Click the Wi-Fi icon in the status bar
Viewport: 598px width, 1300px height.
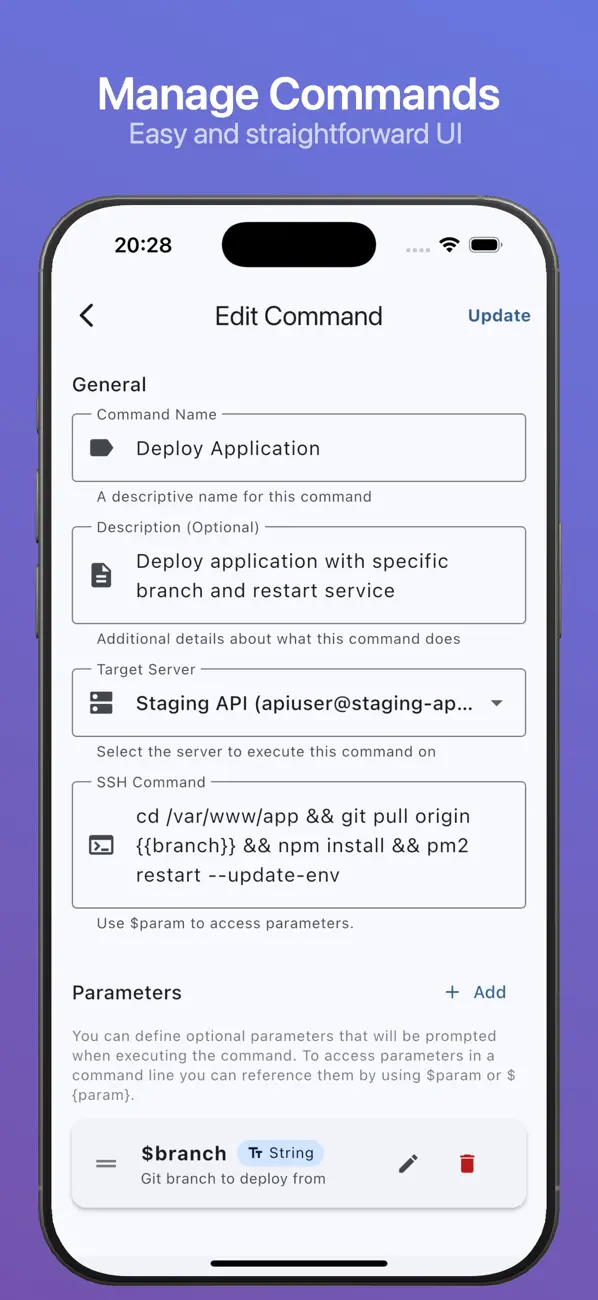(448, 243)
